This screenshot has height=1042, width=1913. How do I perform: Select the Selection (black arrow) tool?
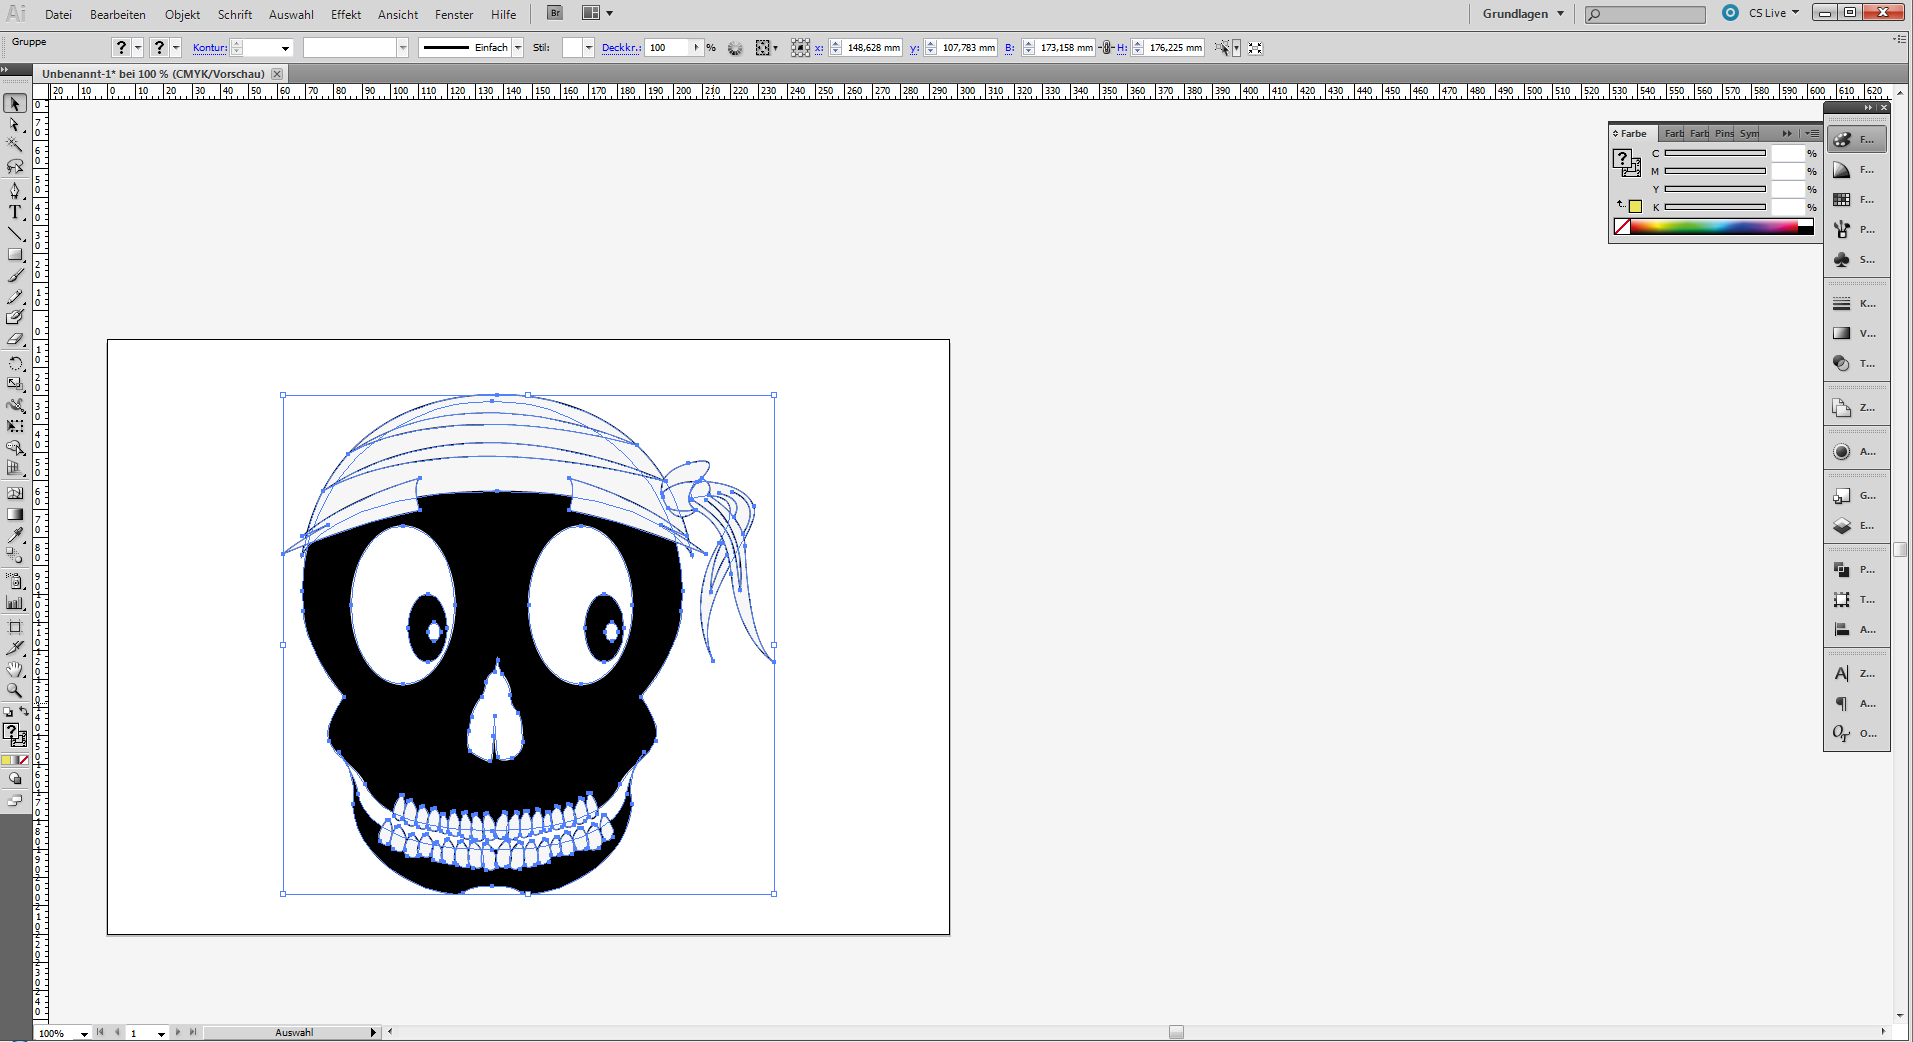[x=15, y=104]
